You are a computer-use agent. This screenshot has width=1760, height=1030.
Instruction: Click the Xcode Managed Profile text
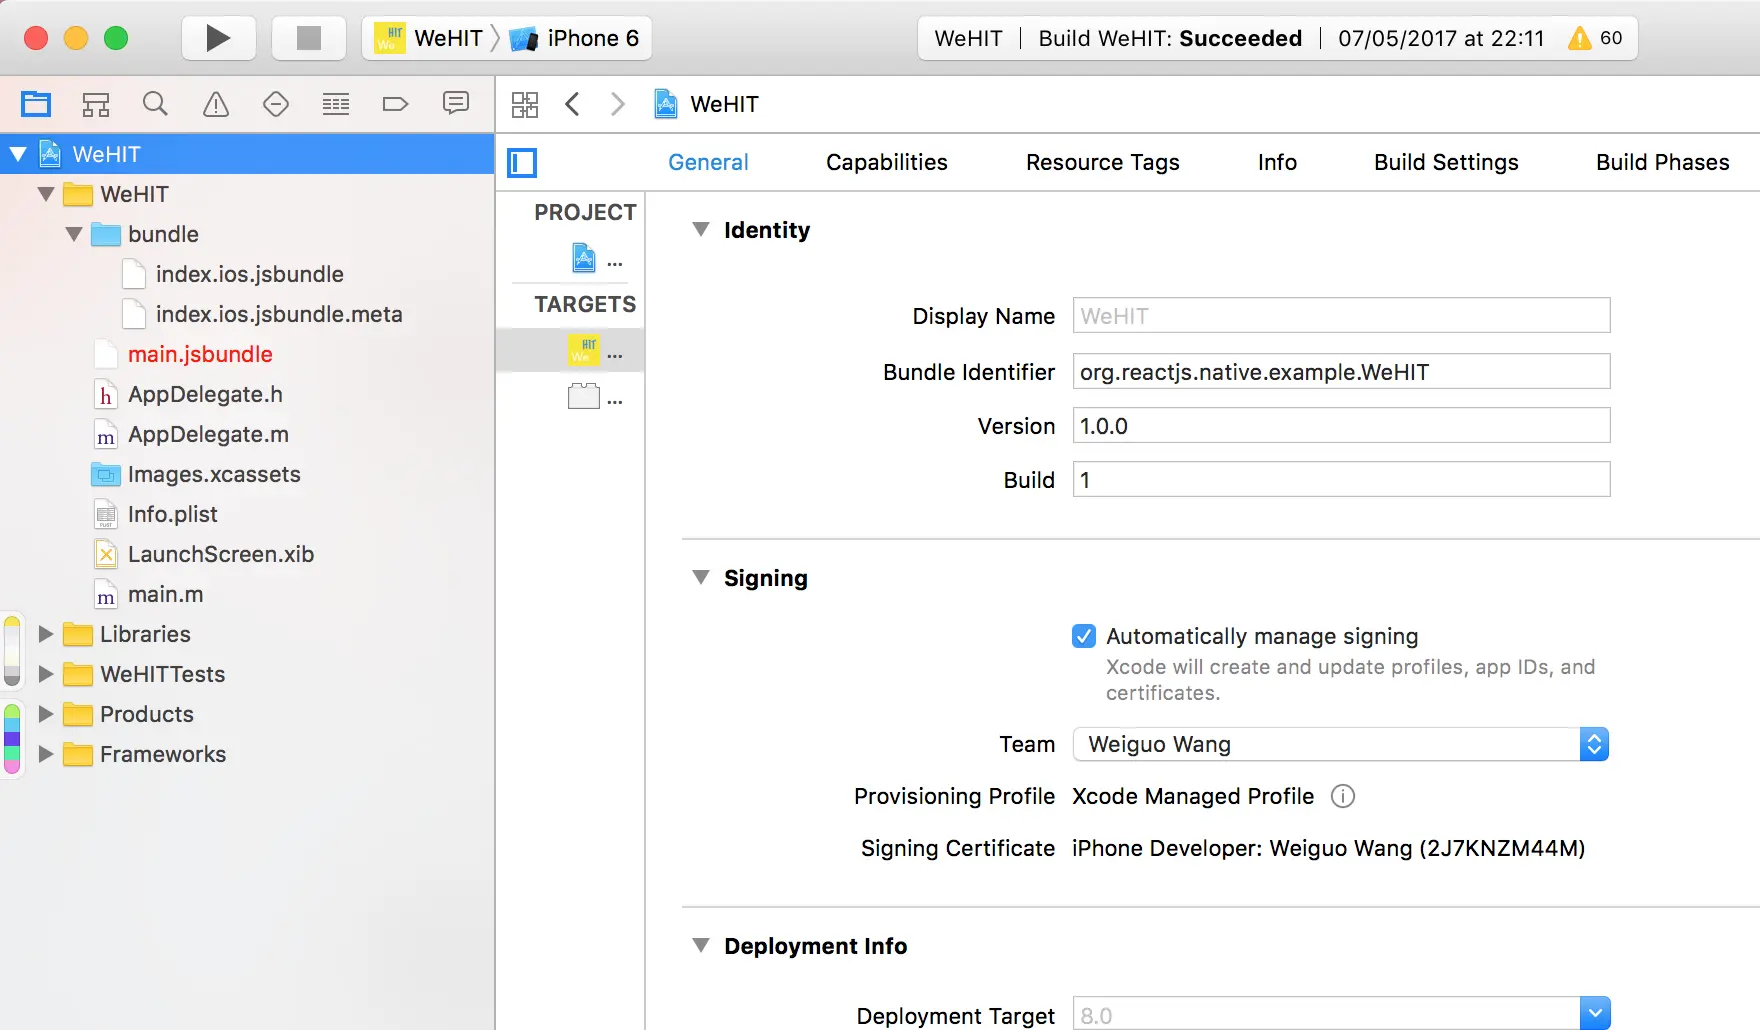(1193, 796)
